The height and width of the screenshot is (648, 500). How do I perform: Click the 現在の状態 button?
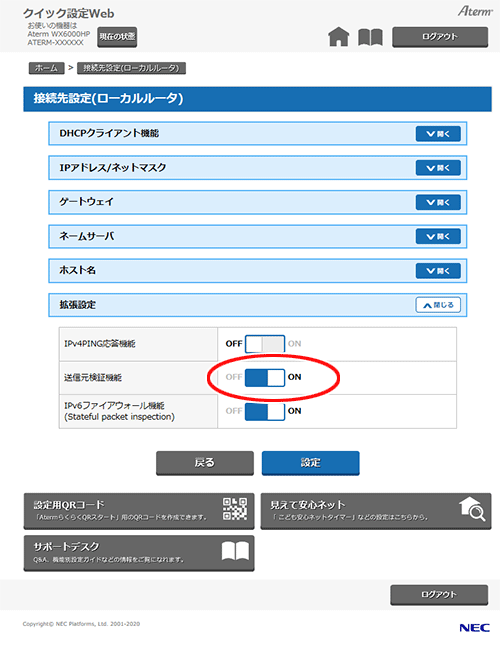click(x=117, y=37)
